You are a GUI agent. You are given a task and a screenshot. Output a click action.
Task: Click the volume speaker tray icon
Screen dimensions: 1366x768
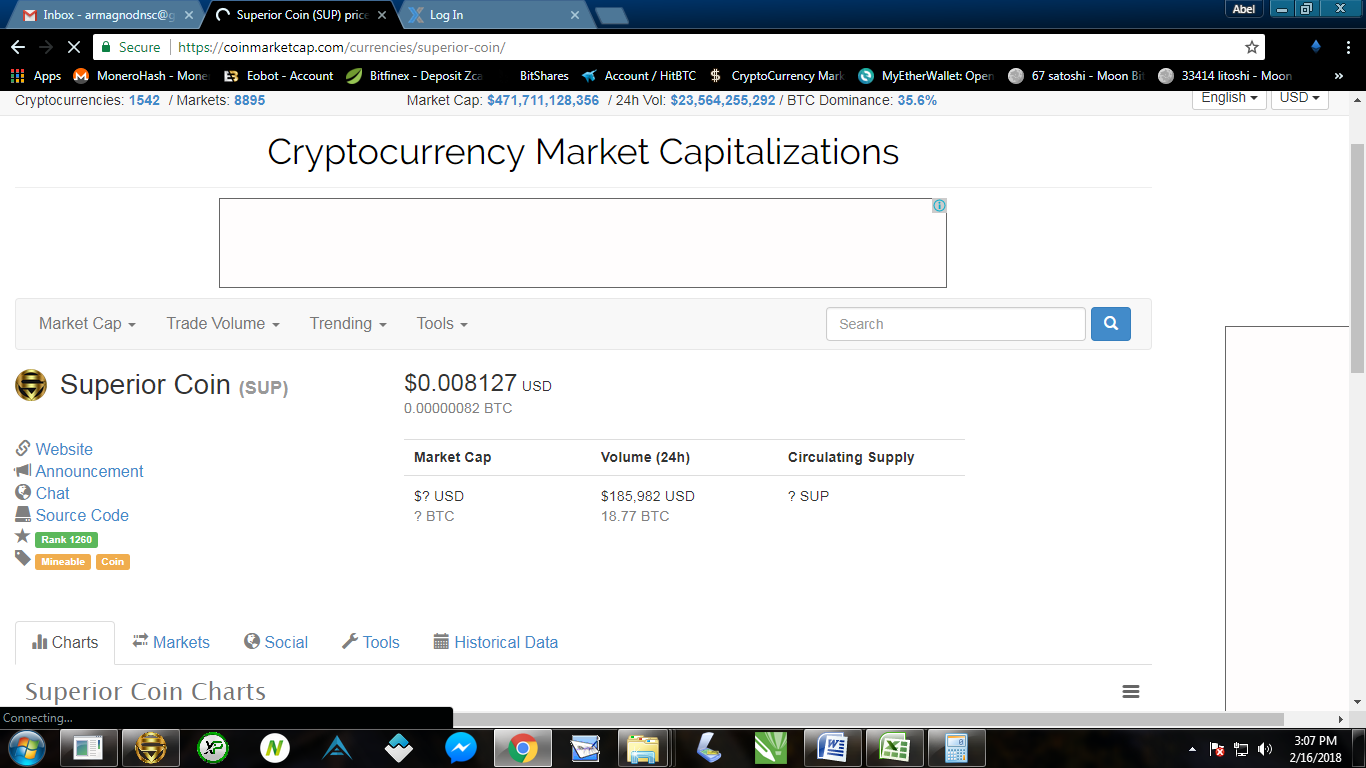pyautogui.click(x=1265, y=749)
